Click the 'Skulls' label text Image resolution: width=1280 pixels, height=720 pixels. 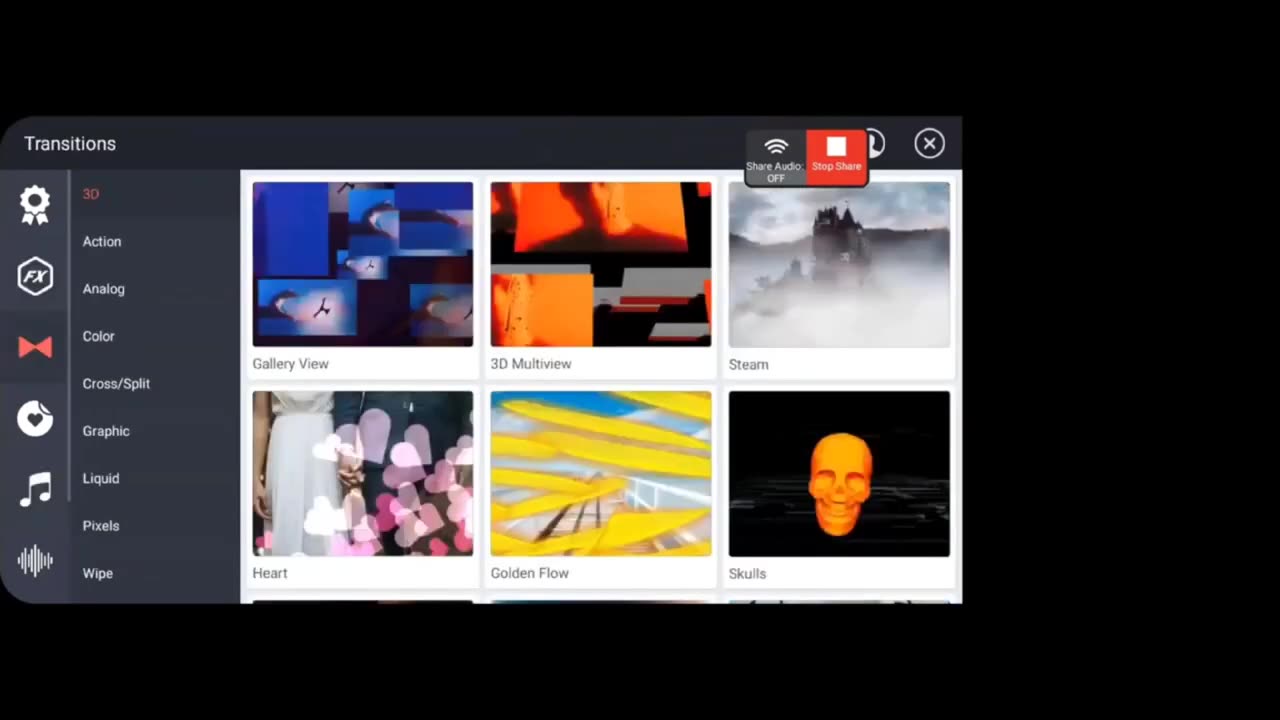[x=747, y=573]
